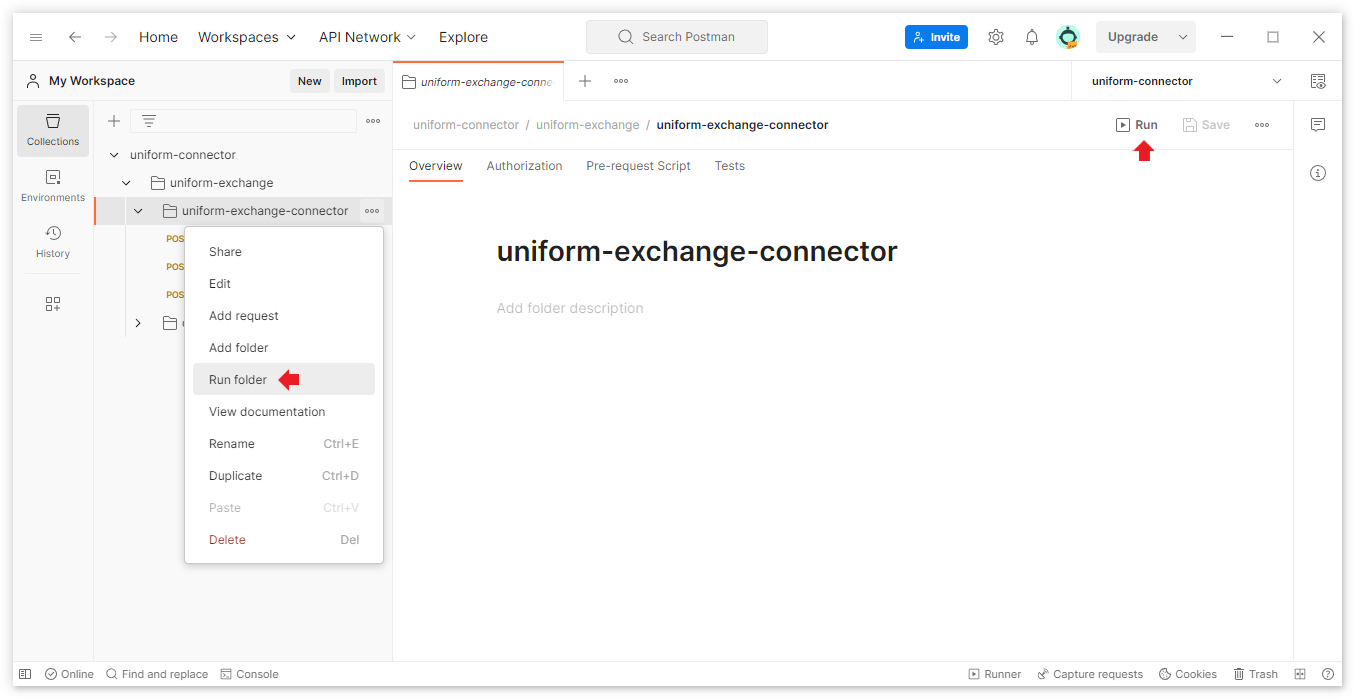Open the Workspaces dropdown menu

pos(247,37)
